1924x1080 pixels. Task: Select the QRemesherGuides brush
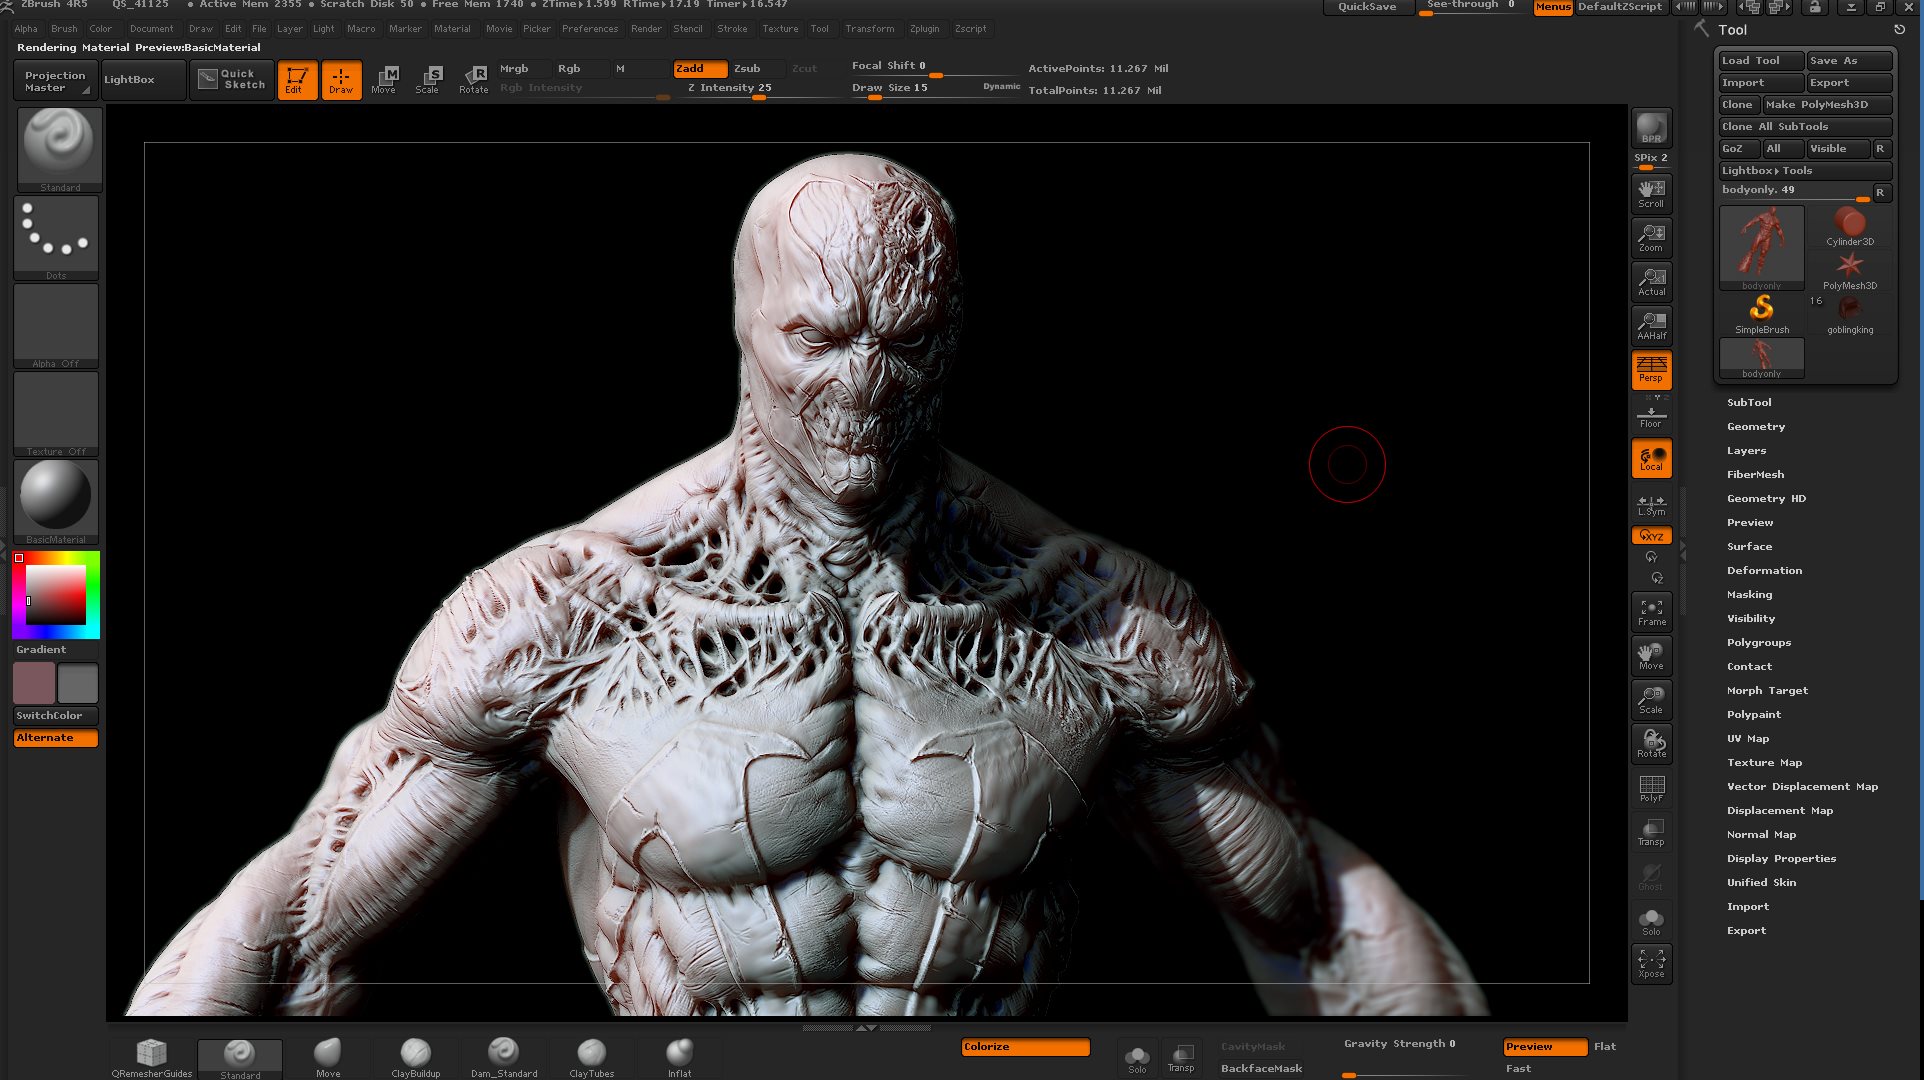[152, 1058]
